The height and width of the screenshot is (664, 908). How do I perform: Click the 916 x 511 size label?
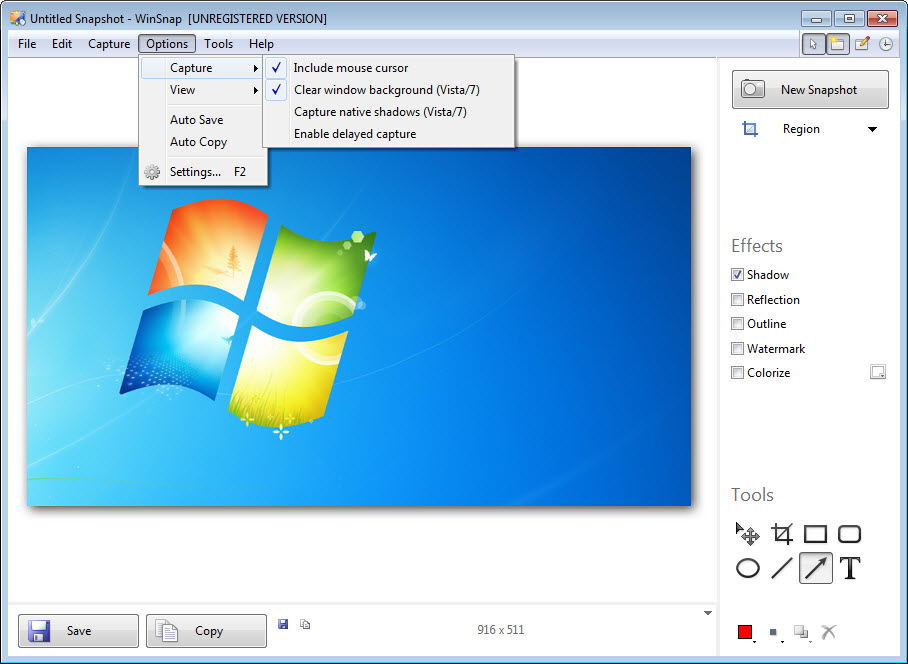pyautogui.click(x=500, y=630)
